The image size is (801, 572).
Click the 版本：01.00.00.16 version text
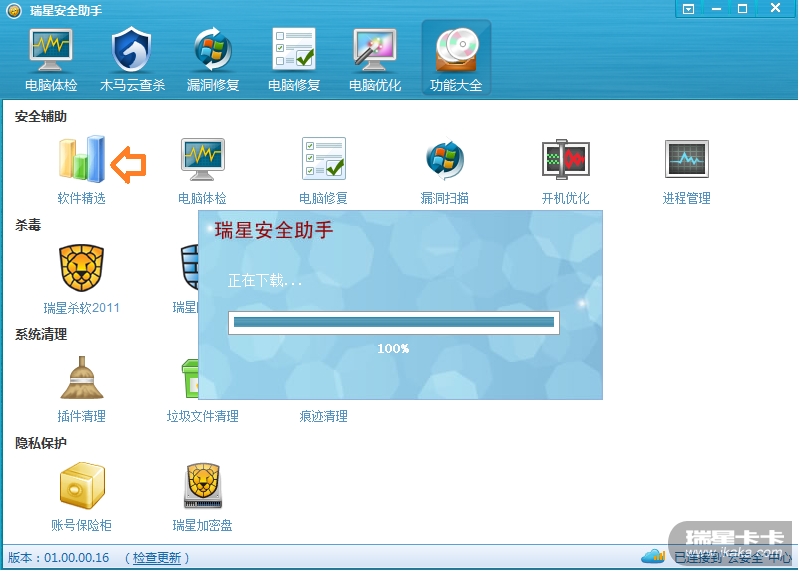click(58, 558)
